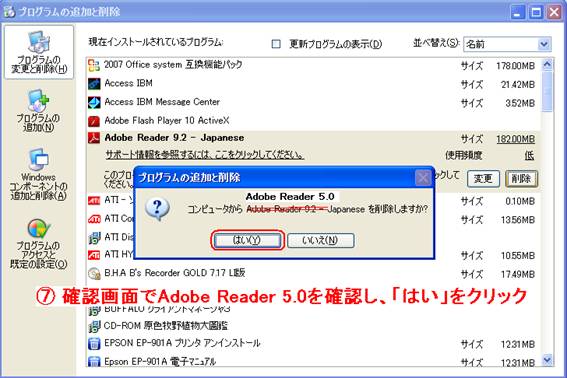Click the EPSON EP-901A printer uninstall icon
Screen dimensions: 567x378
click(x=94, y=343)
